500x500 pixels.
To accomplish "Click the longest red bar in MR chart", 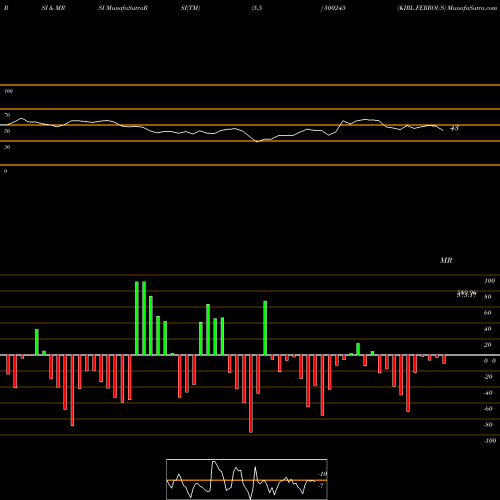I will coord(251,394).
